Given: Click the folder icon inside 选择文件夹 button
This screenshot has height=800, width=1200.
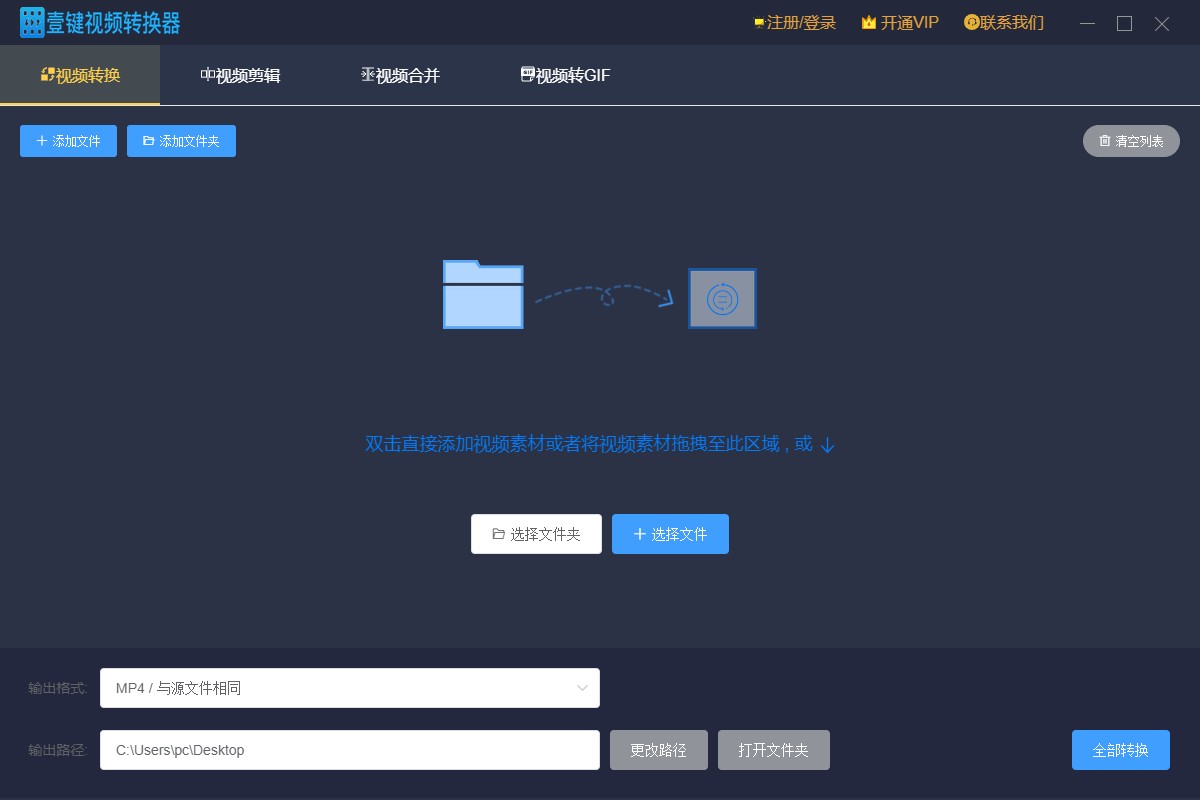Looking at the screenshot, I should coord(500,533).
